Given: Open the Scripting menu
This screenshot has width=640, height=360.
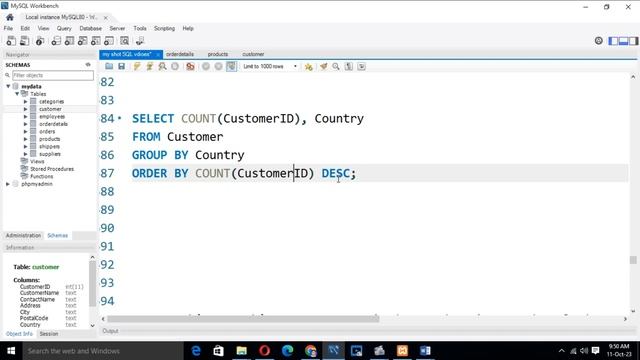Looking at the screenshot, I should (164, 29).
